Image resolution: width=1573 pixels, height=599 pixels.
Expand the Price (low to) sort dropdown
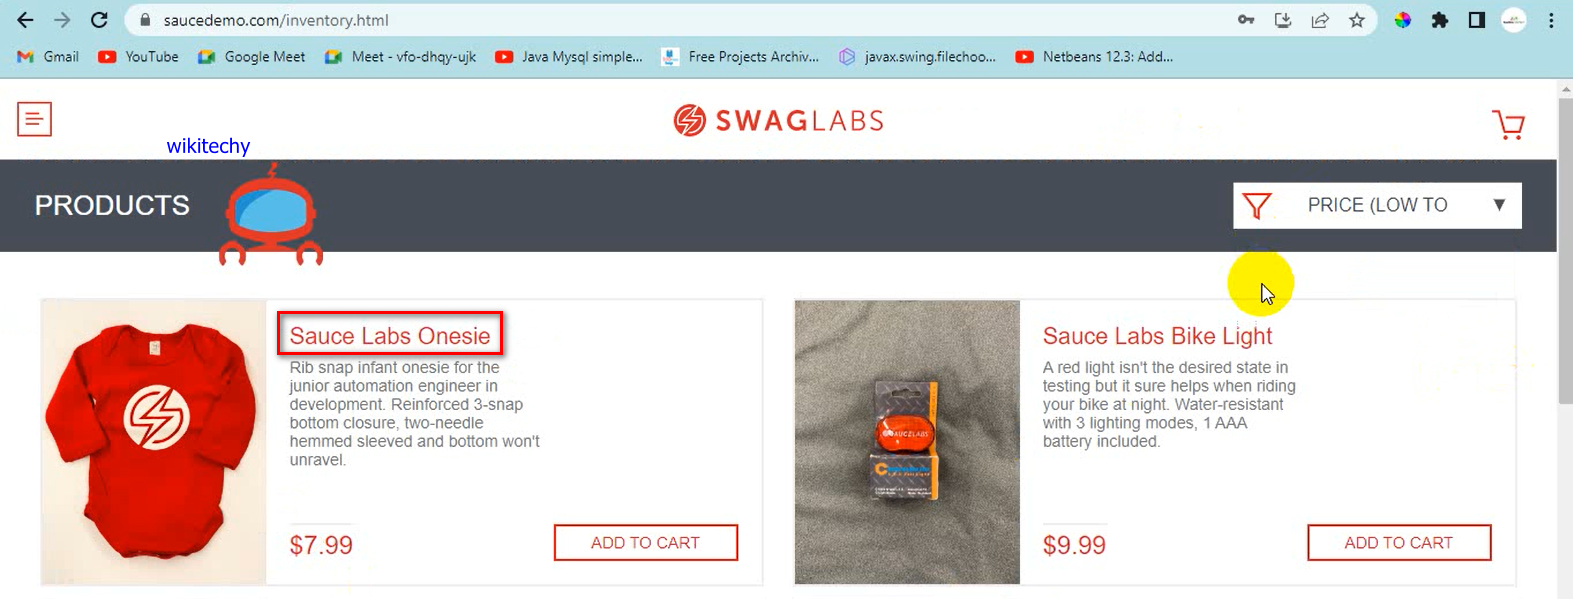click(x=1377, y=205)
